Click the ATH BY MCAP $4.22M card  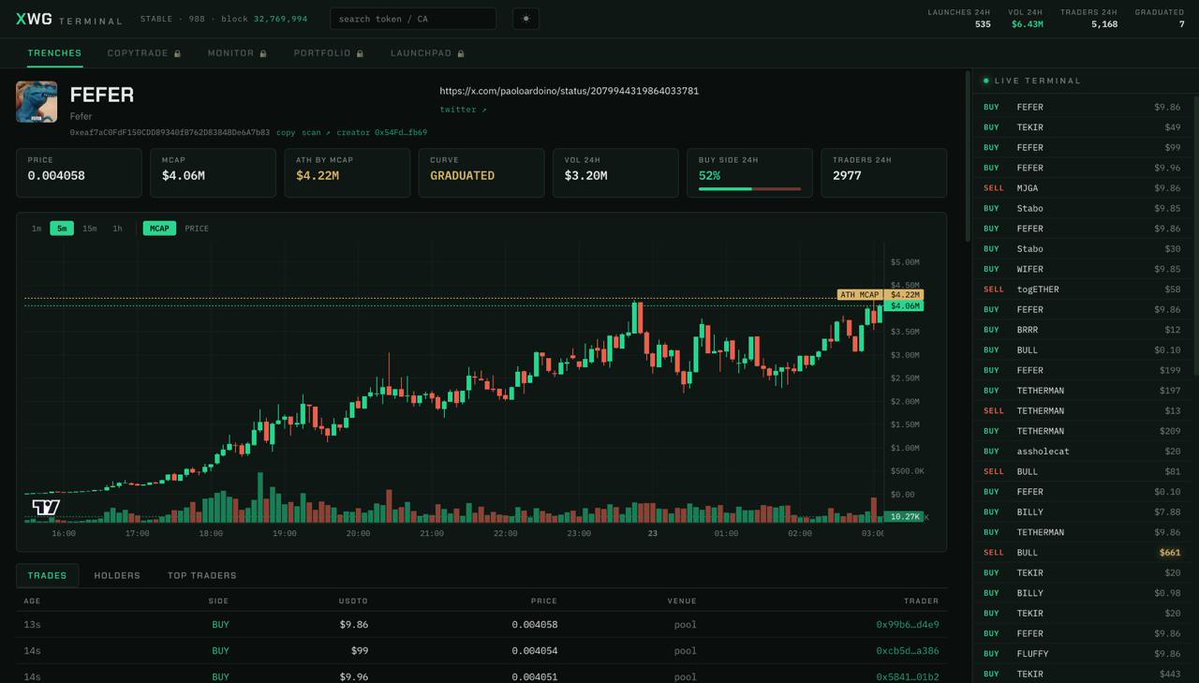tap(347, 173)
